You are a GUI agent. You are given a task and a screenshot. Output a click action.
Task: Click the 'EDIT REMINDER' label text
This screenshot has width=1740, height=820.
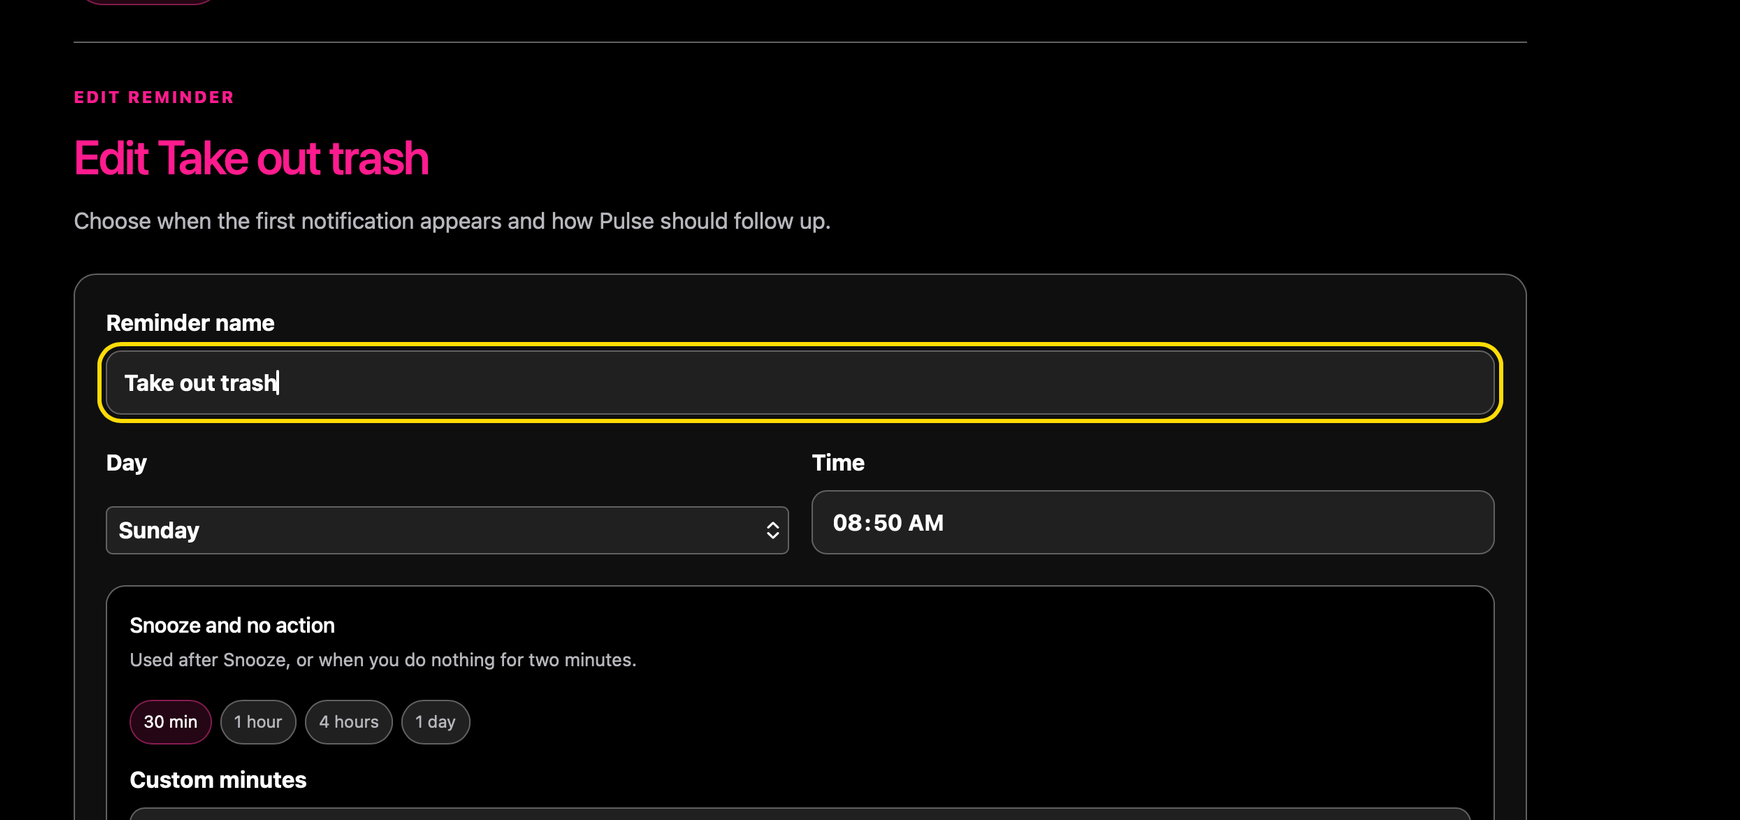pyautogui.click(x=154, y=97)
